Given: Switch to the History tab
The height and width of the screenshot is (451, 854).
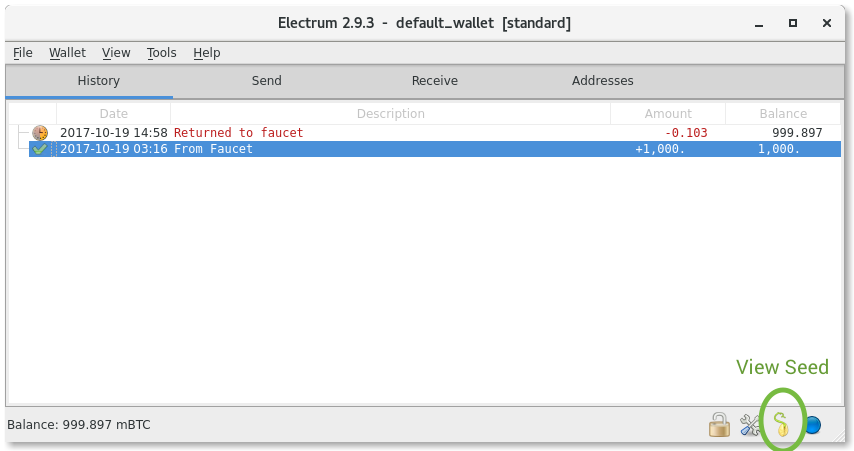Looking at the screenshot, I should pos(98,81).
